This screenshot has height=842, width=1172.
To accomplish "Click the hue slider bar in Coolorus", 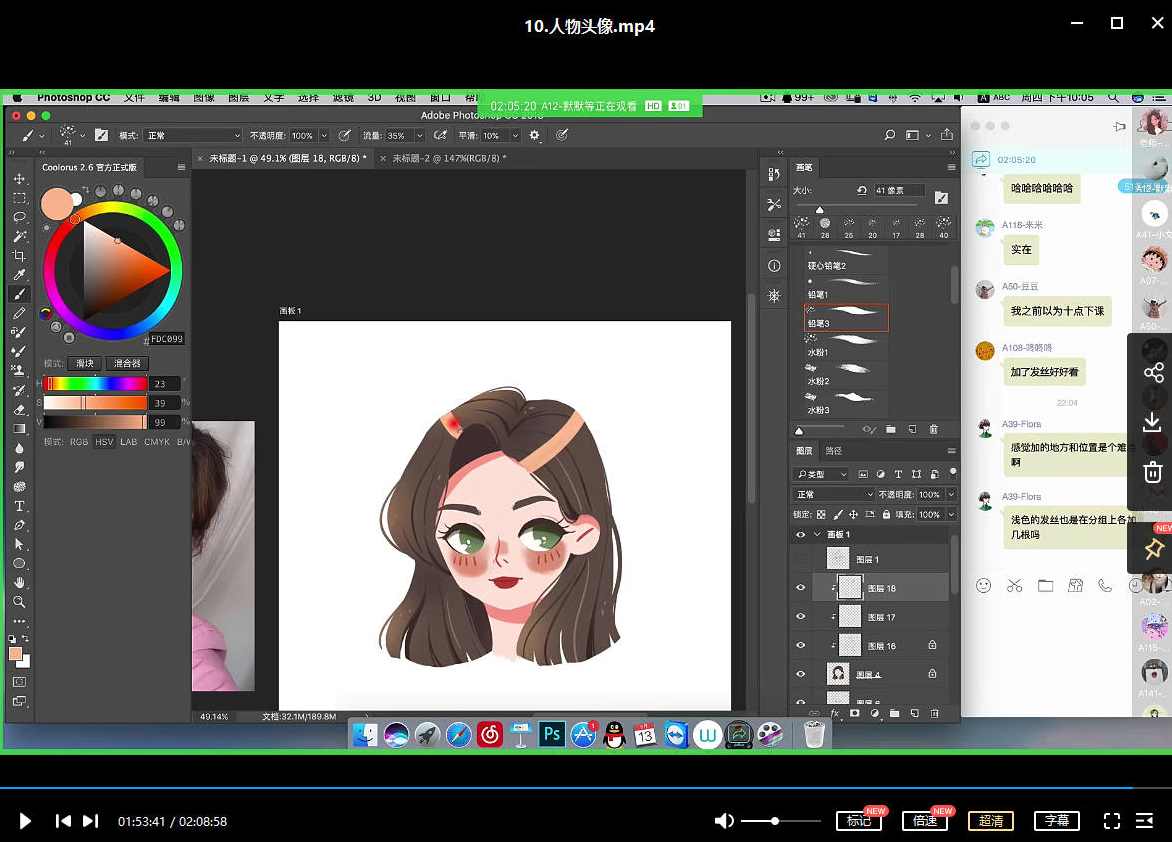I will [97, 384].
